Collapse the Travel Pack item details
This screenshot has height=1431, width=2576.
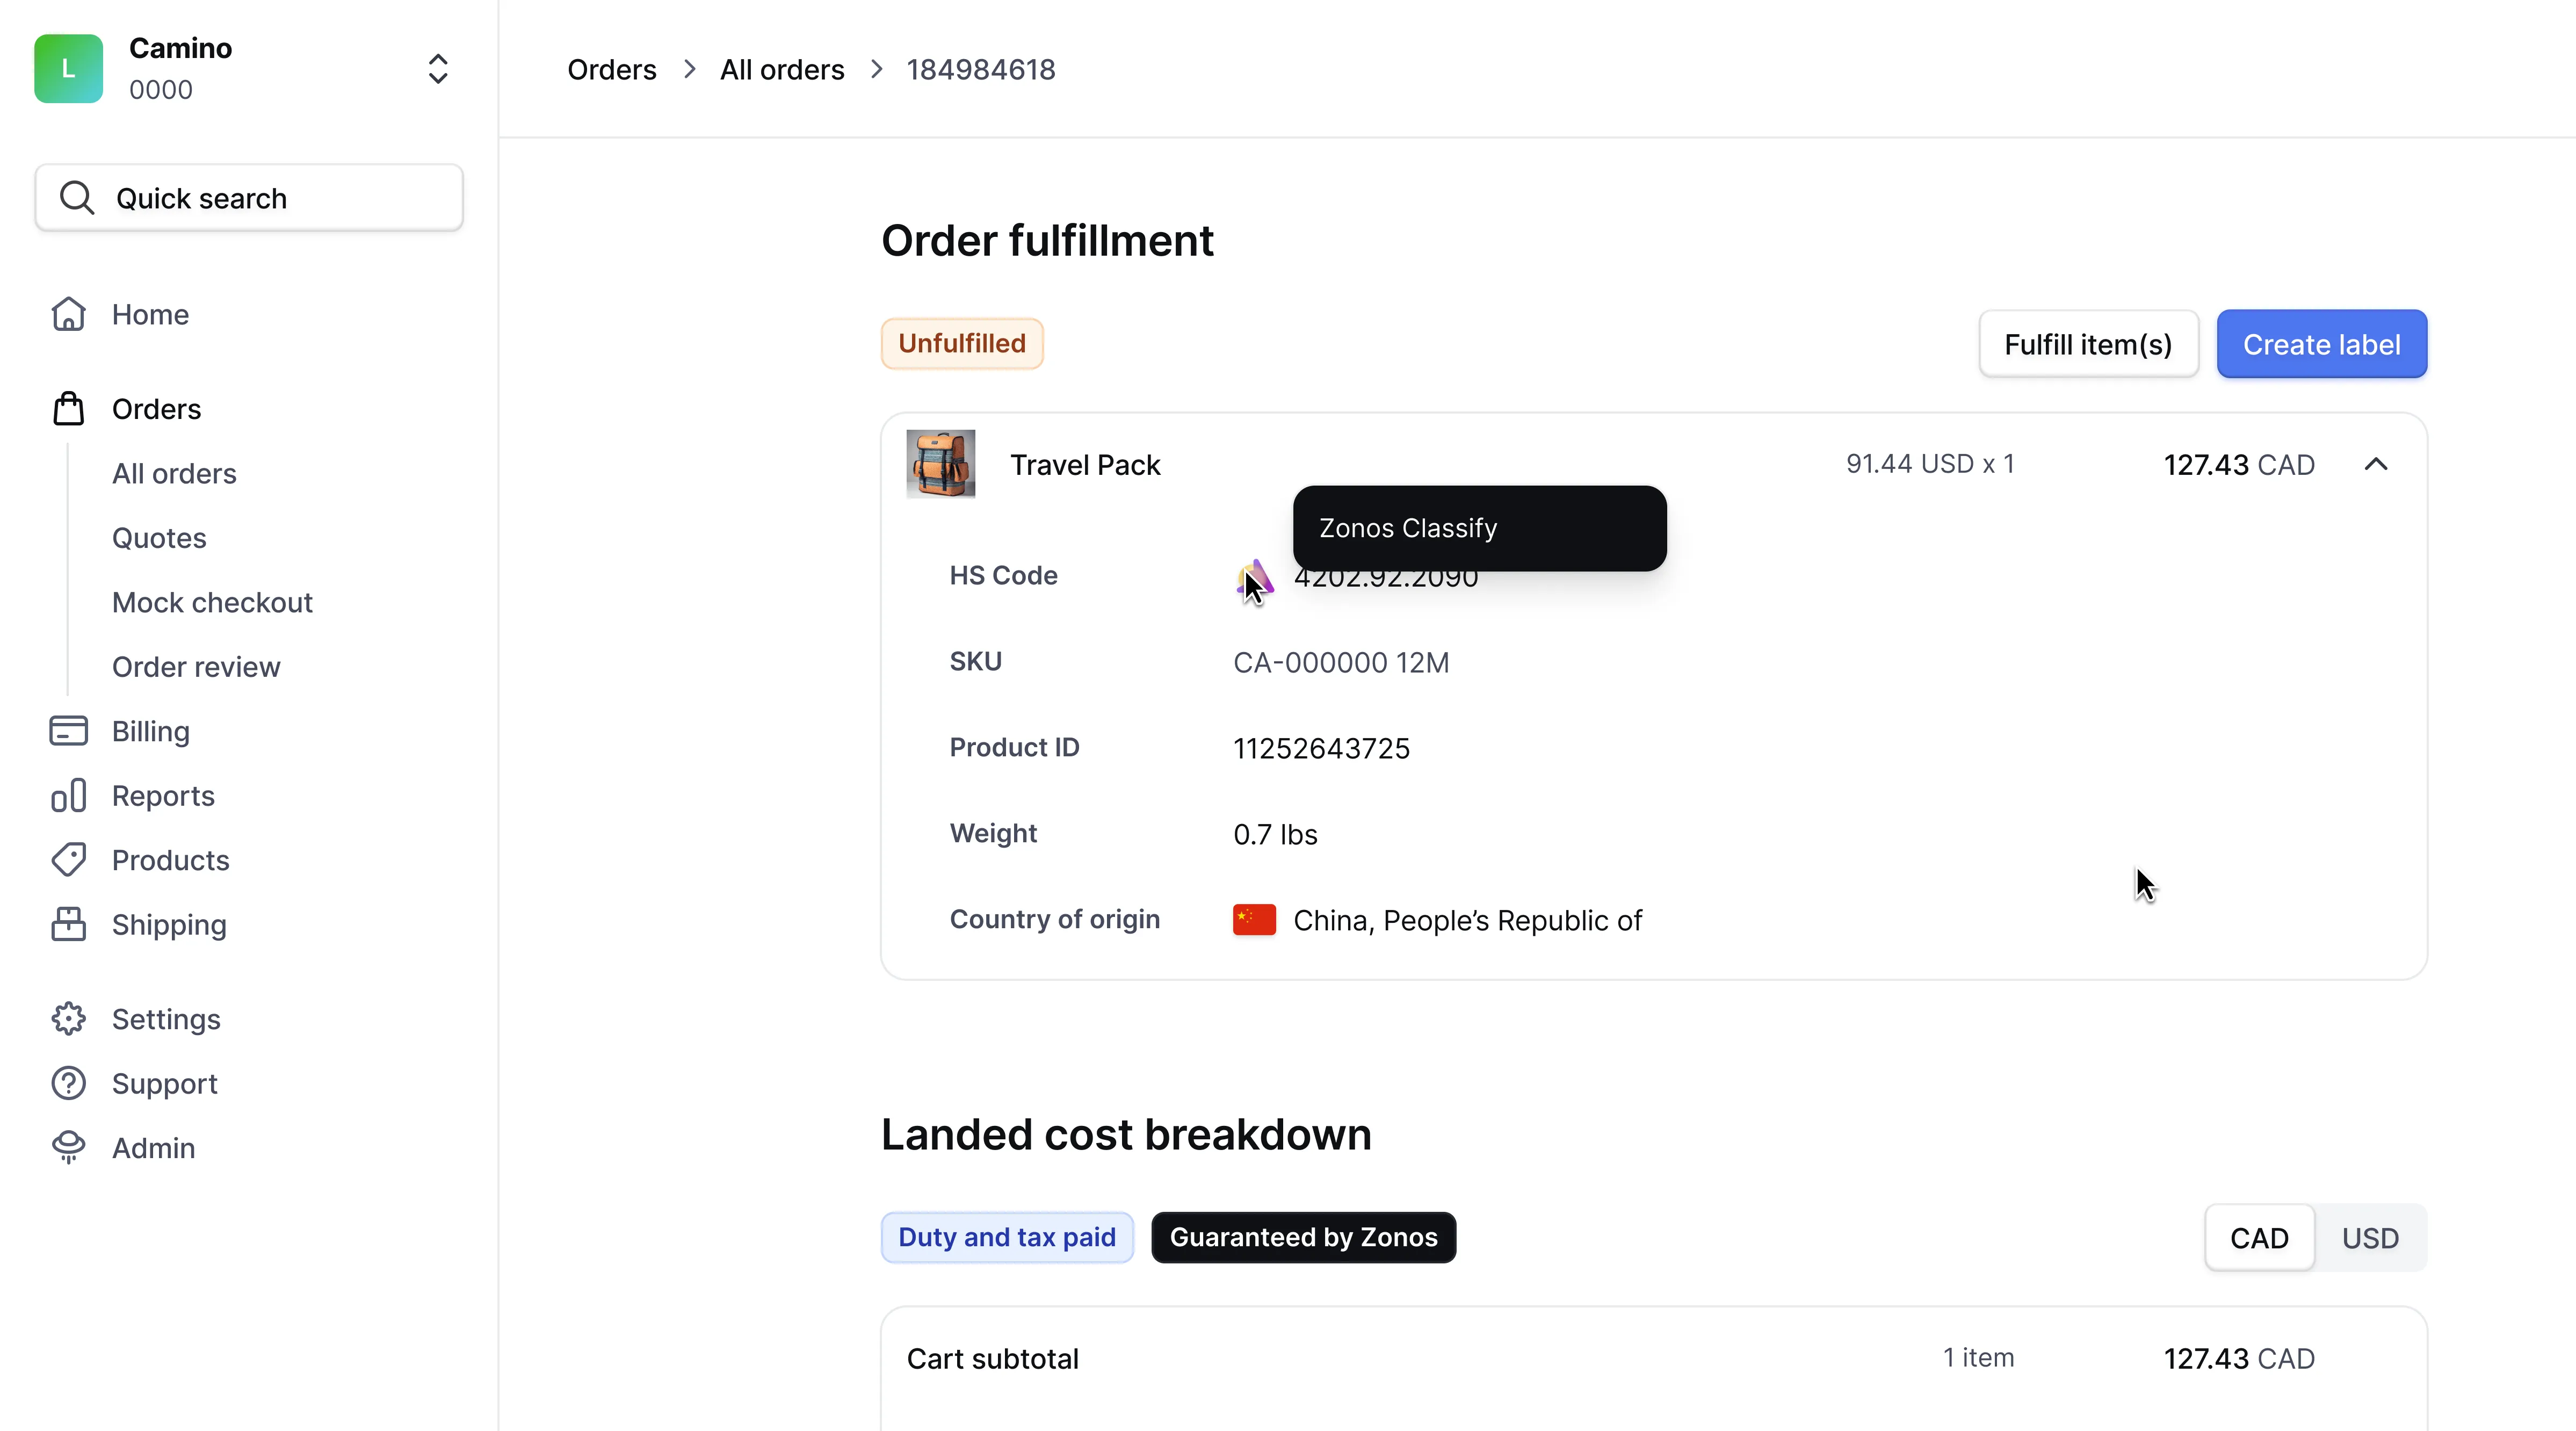pyautogui.click(x=2376, y=464)
